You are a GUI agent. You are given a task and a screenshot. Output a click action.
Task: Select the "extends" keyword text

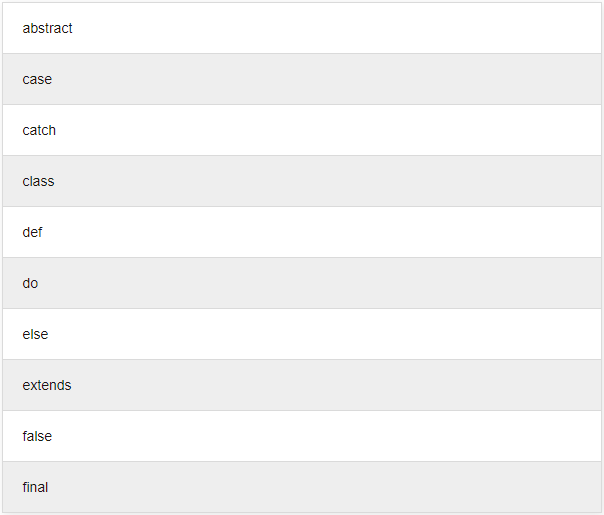tap(47, 385)
